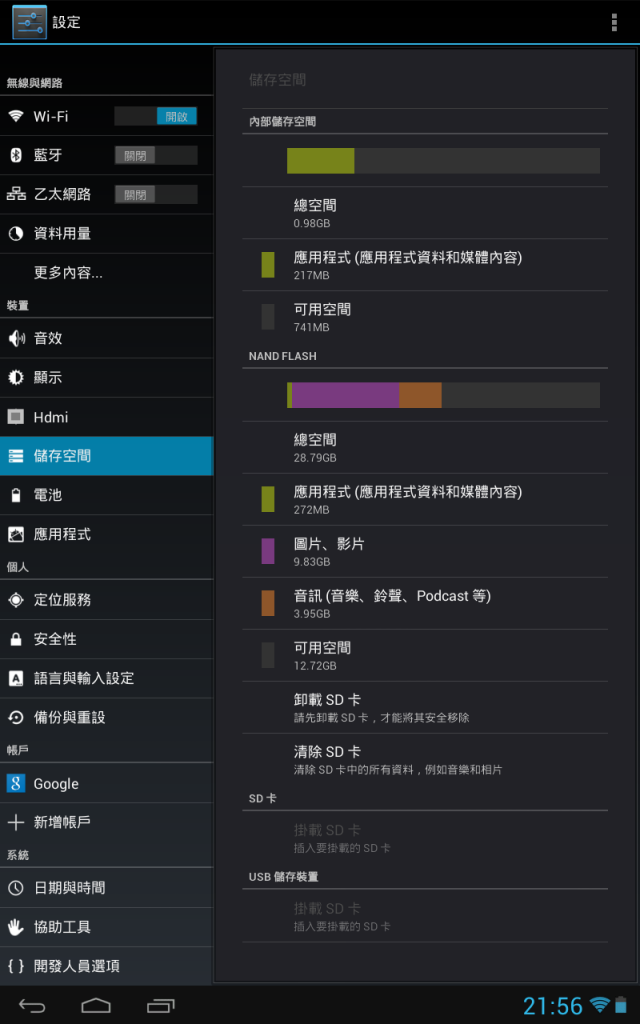Enable the 乙太網路 Ethernet switch
640x1024 pixels.
(x=155, y=195)
